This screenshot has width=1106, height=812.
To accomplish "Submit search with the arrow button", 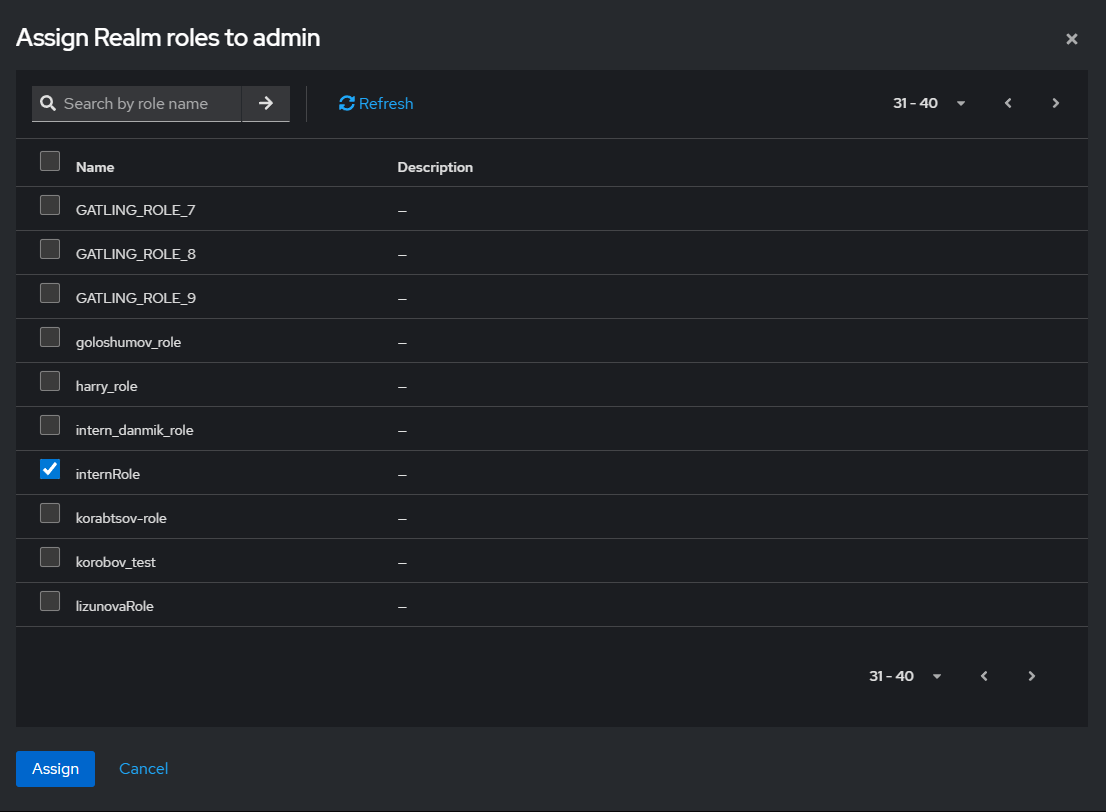I will 266,104.
